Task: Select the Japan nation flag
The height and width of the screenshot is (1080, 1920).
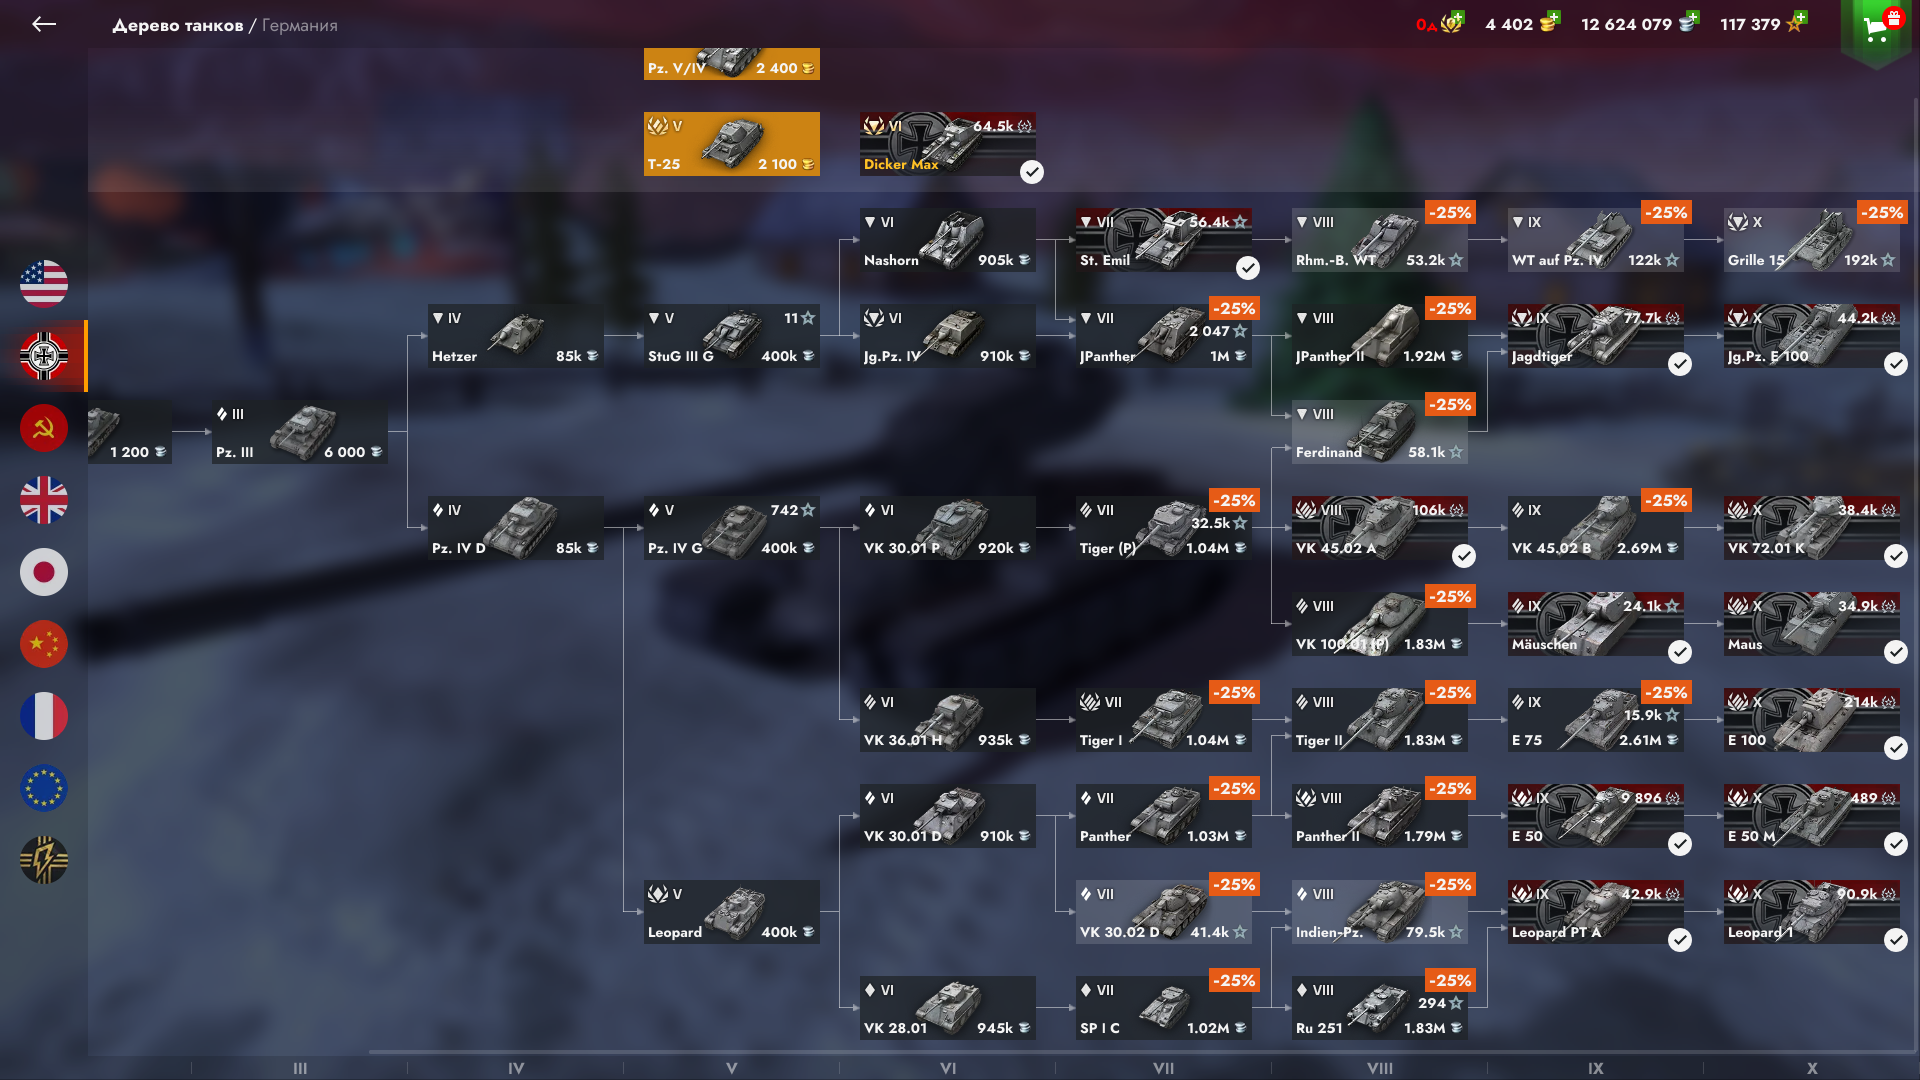Action: pyautogui.click(x=44, y=572)
